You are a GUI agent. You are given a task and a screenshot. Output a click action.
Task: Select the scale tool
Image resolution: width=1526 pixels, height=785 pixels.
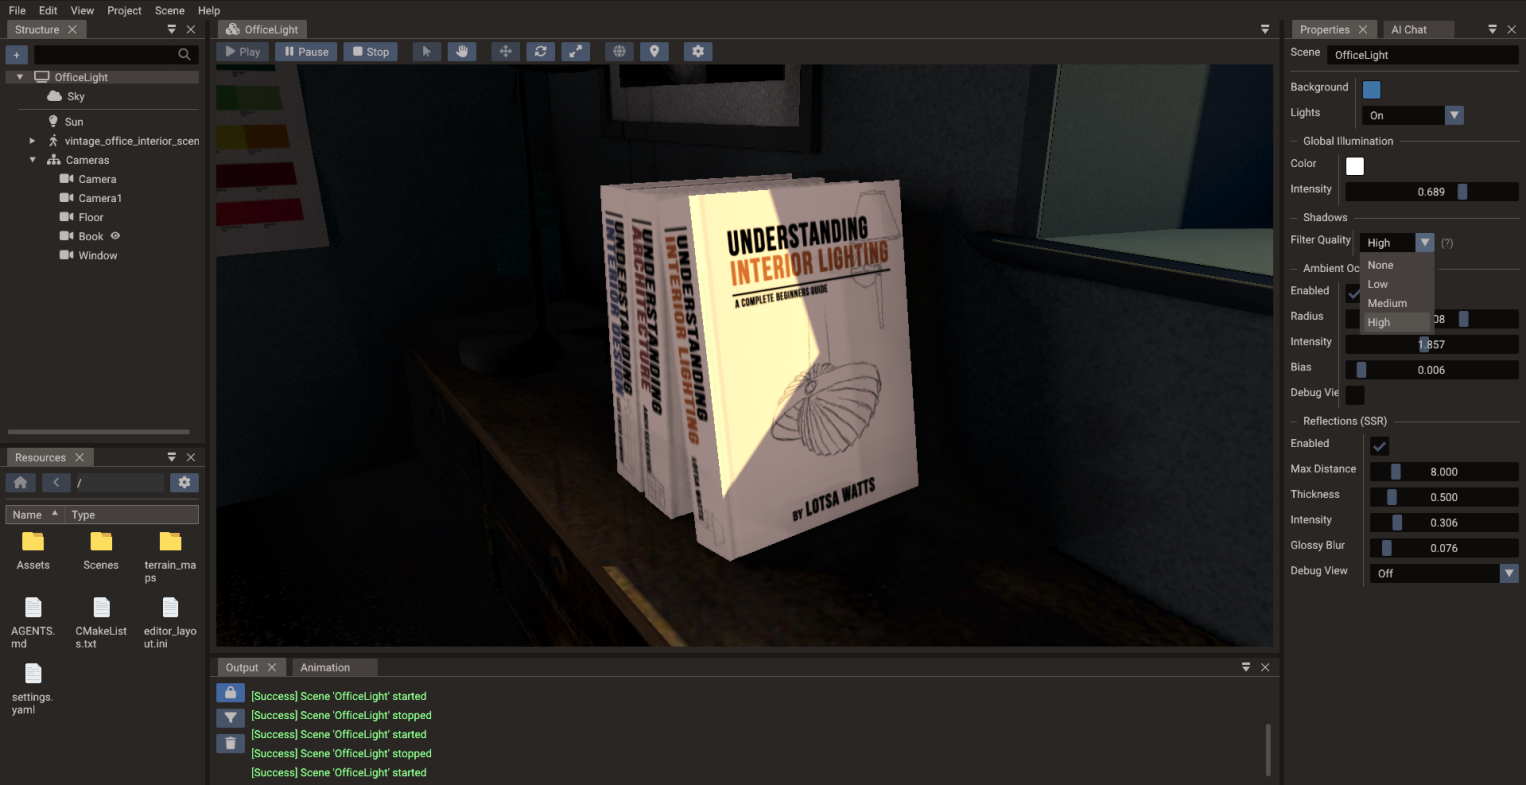coord(575,52)
